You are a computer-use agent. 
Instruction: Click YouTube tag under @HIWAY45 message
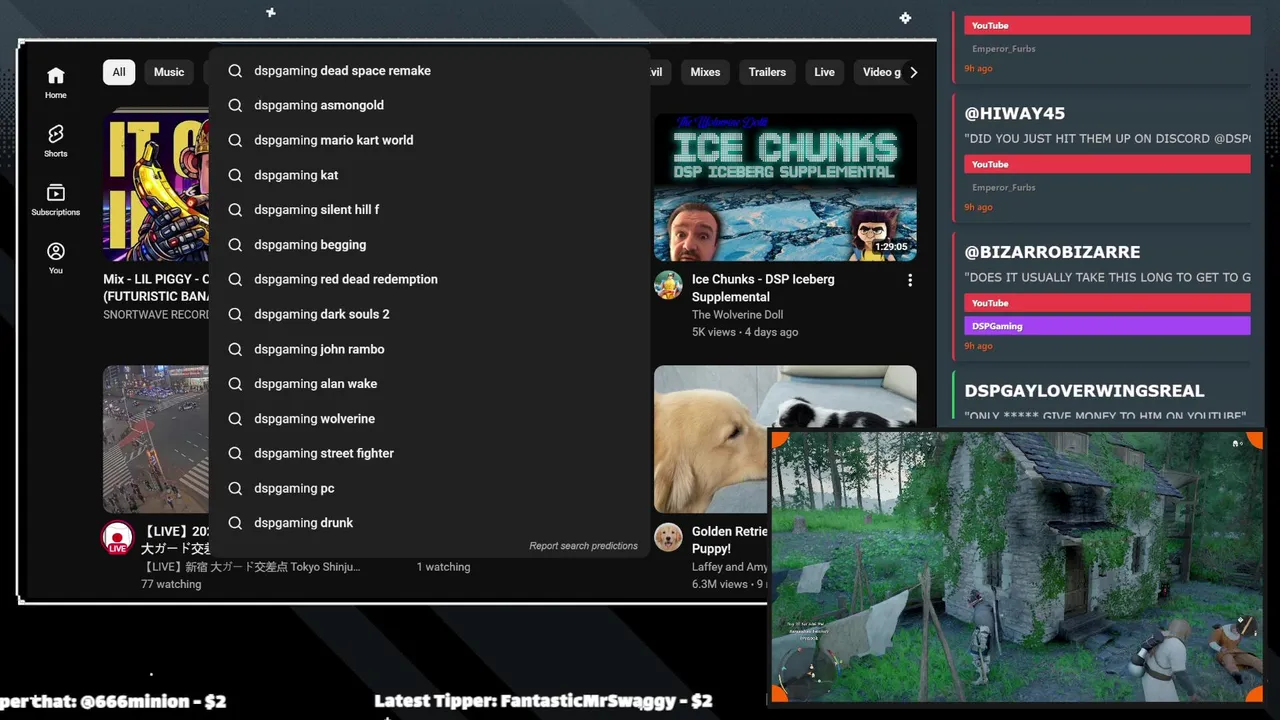[x=1107, y=164]
